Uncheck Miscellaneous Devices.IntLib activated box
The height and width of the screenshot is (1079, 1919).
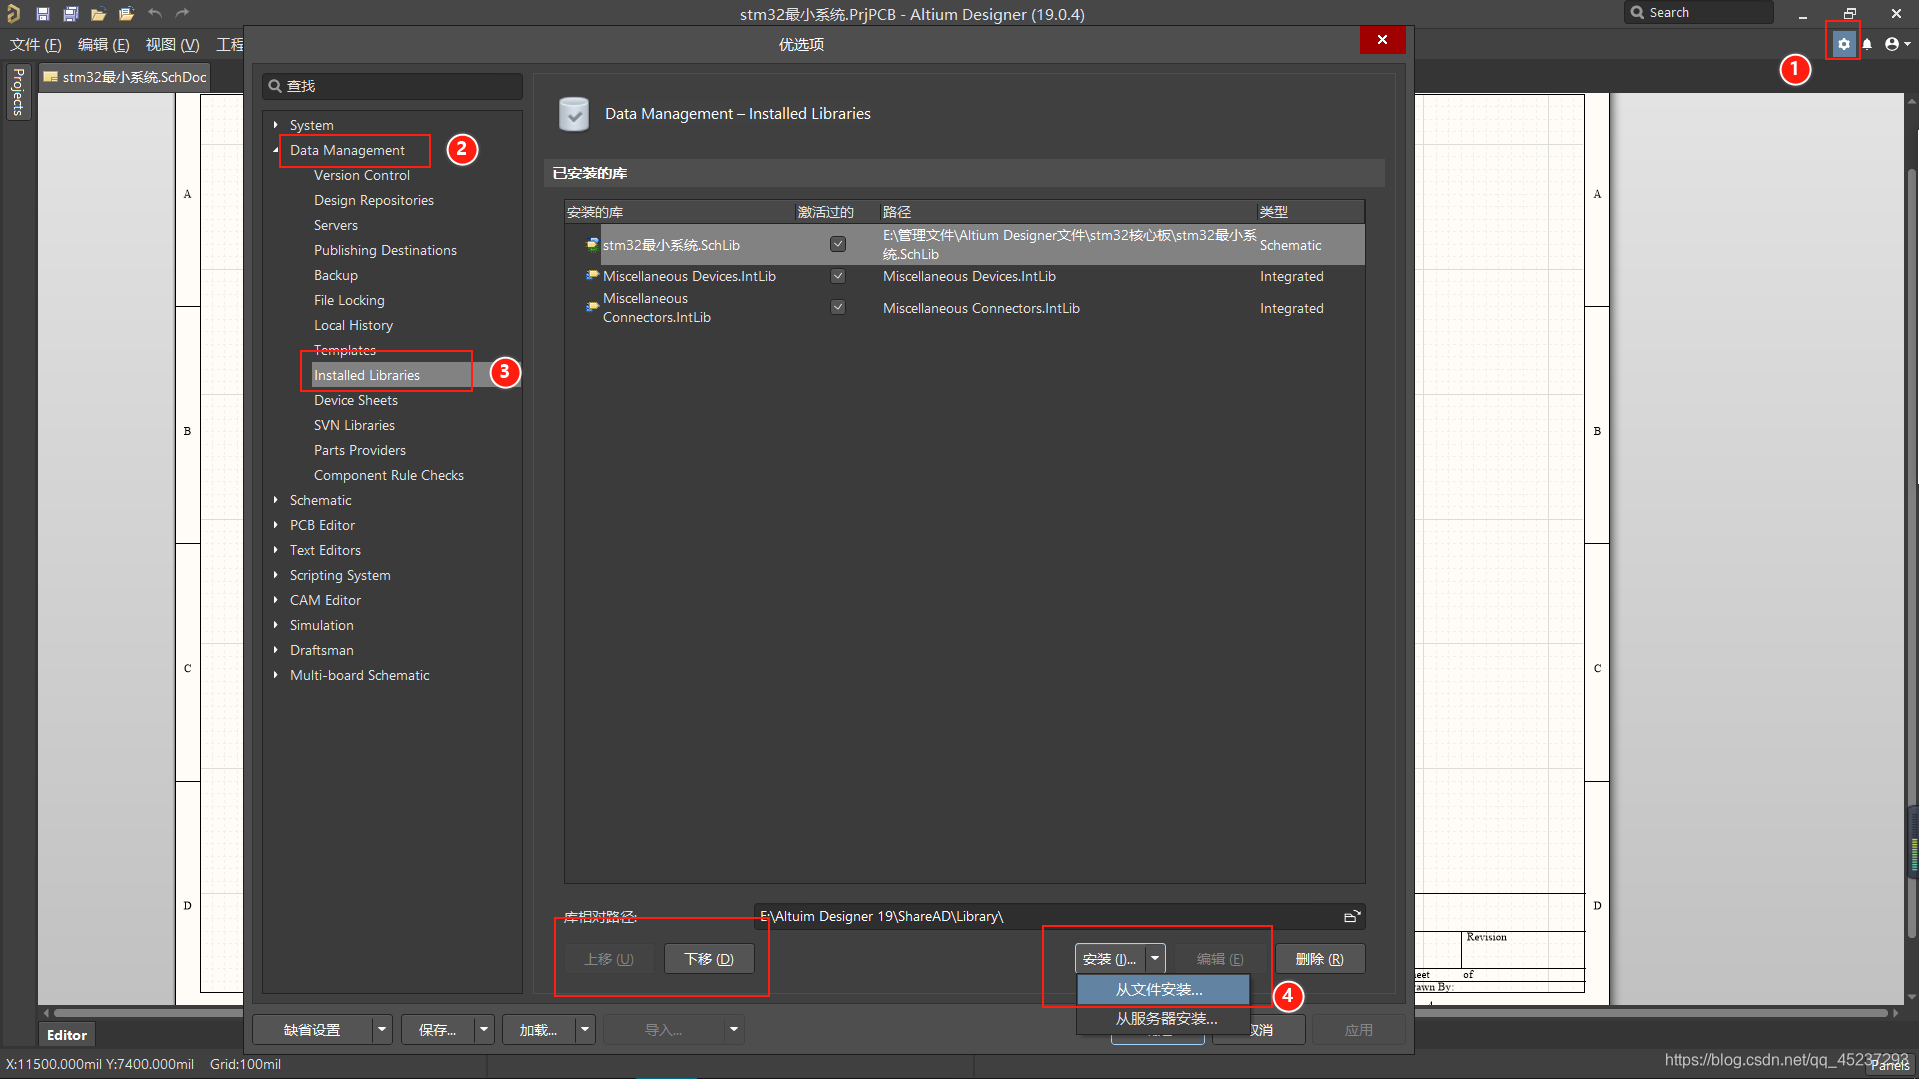[x=838, y=276]
